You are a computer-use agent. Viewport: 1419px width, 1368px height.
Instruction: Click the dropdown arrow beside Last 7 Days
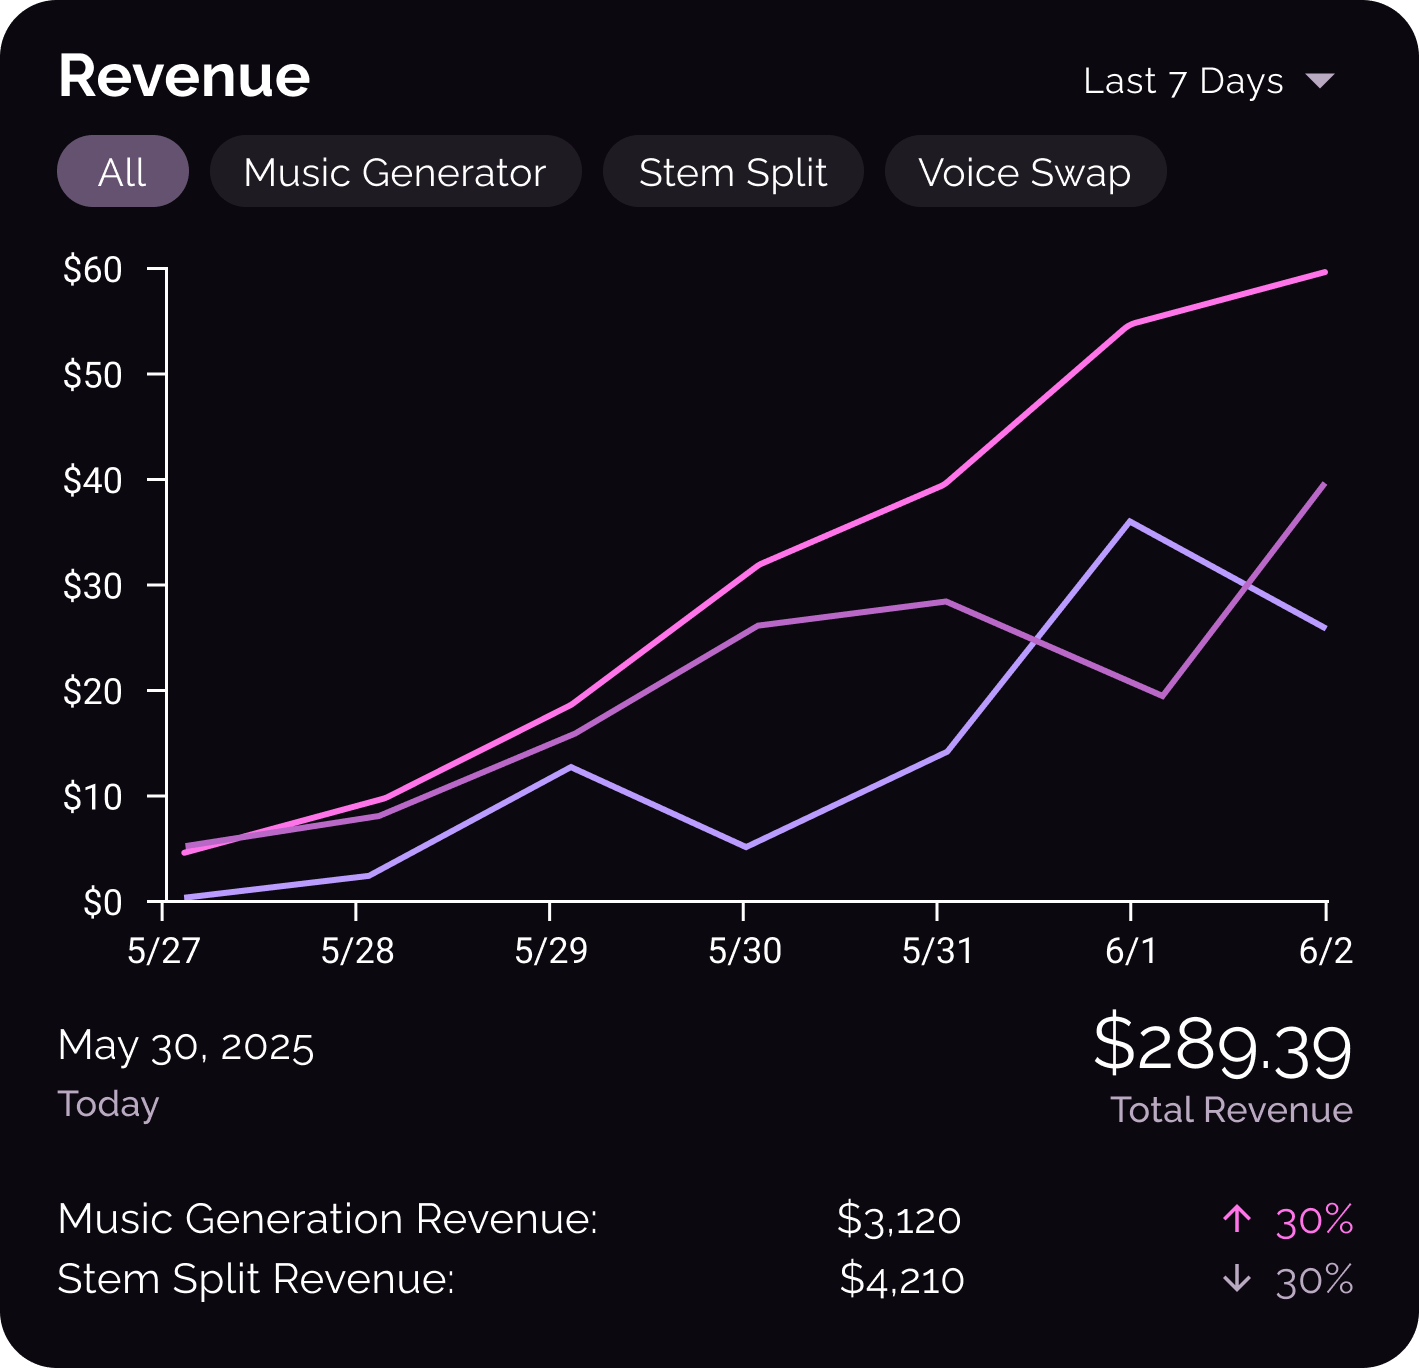click(x=1320, y=81)
